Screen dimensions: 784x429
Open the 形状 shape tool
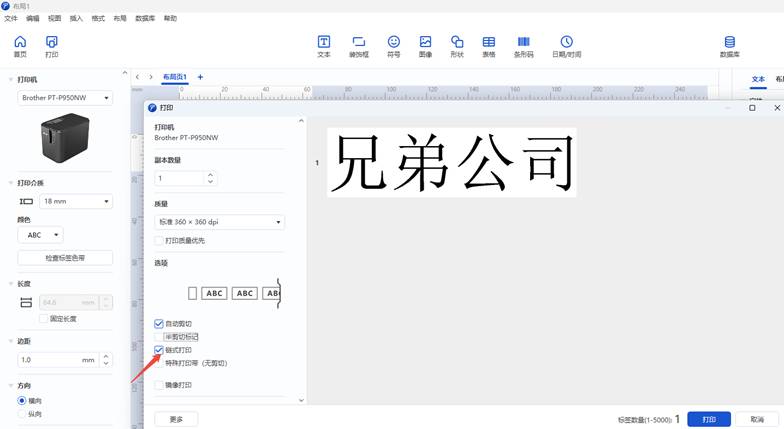(x=457, y=46)
